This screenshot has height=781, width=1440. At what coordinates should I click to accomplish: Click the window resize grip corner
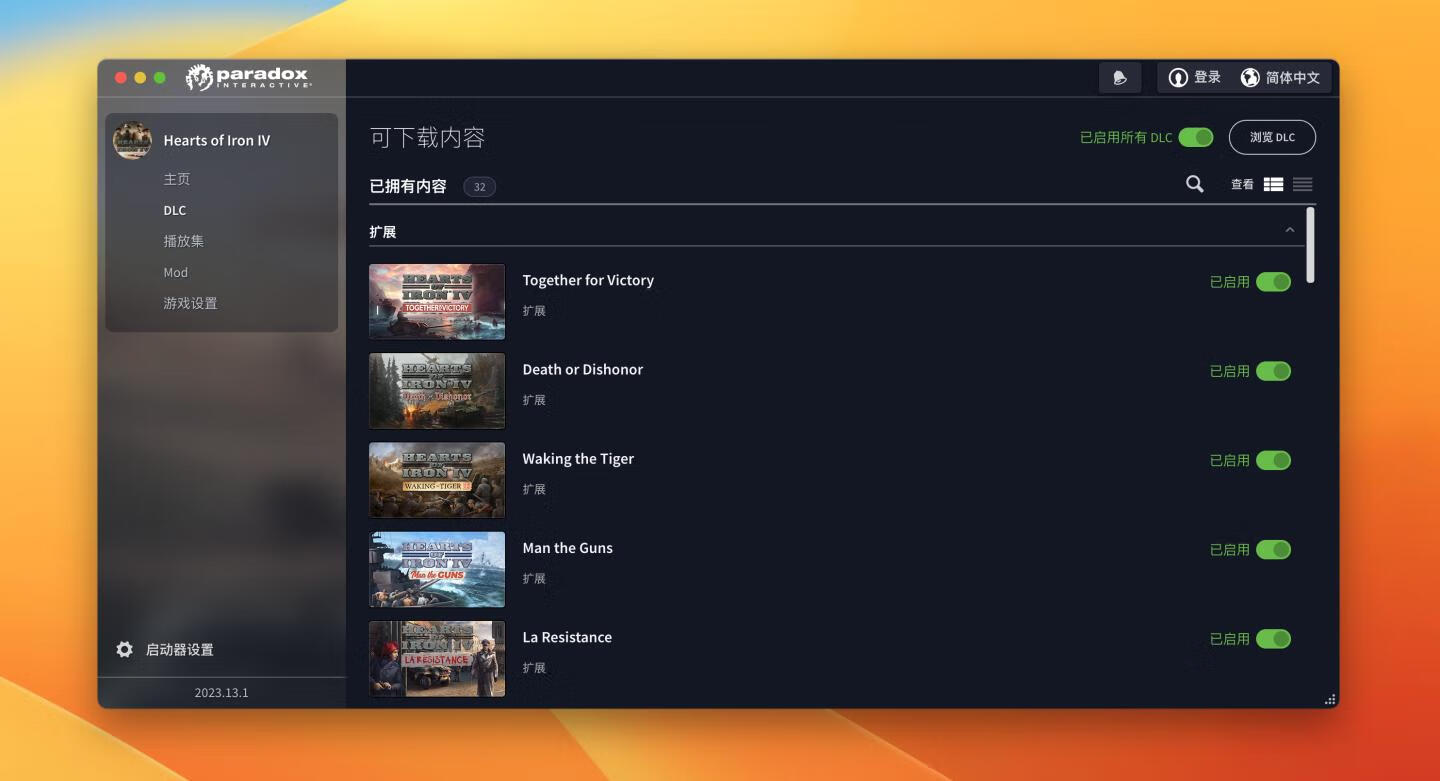(1330, 700)
